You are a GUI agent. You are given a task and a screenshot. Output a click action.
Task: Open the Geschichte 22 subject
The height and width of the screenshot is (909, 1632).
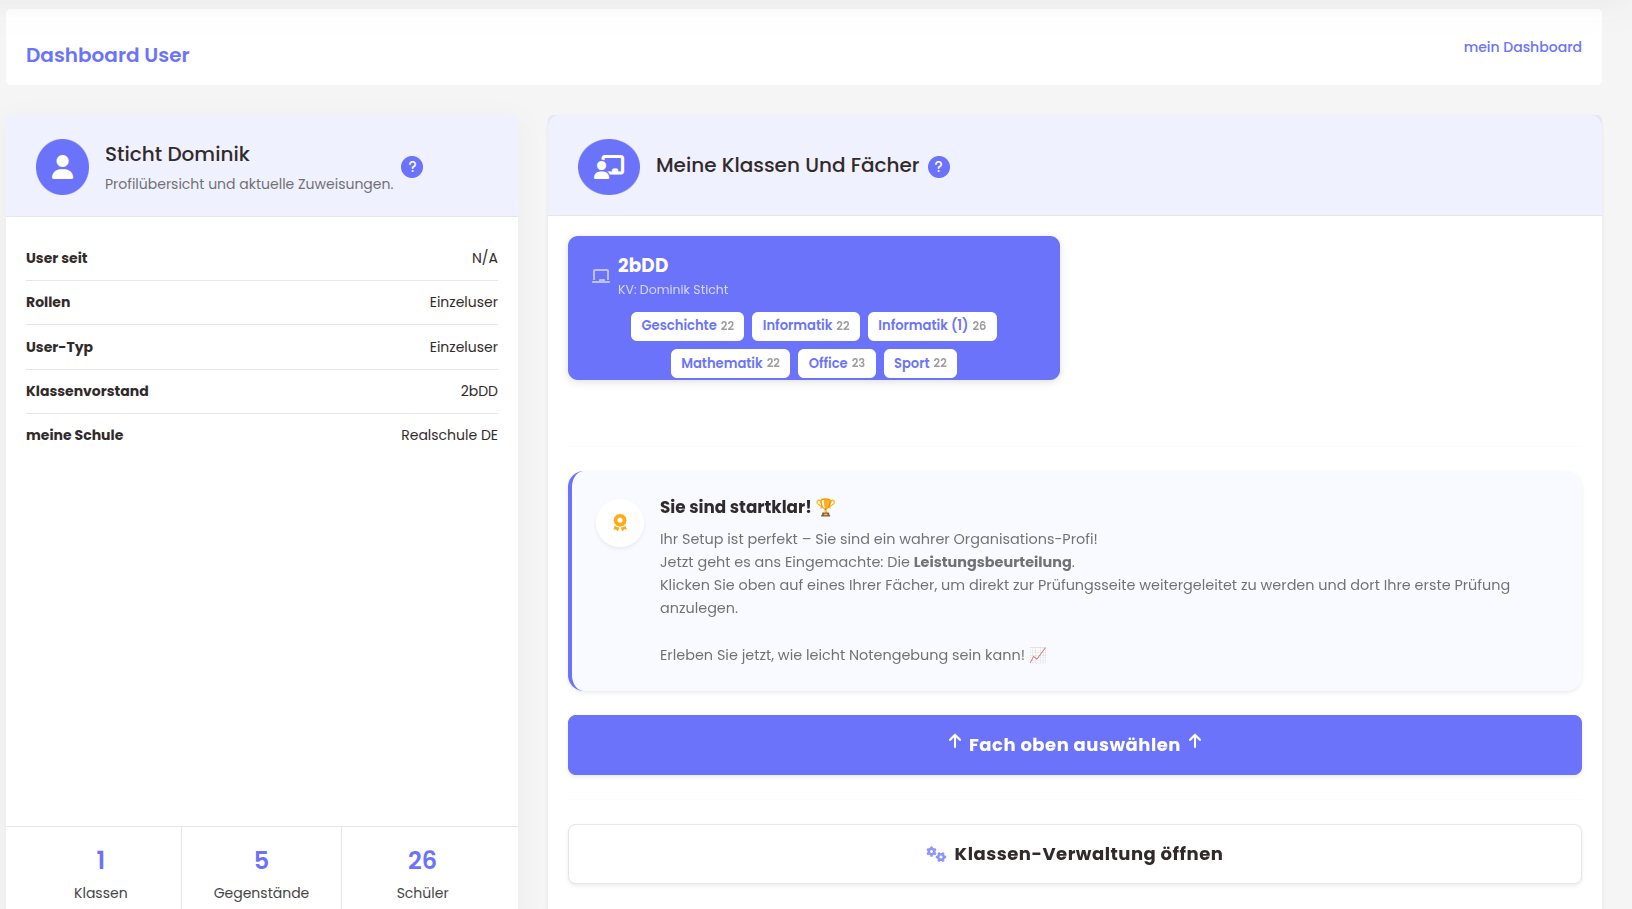click(687, 326)
